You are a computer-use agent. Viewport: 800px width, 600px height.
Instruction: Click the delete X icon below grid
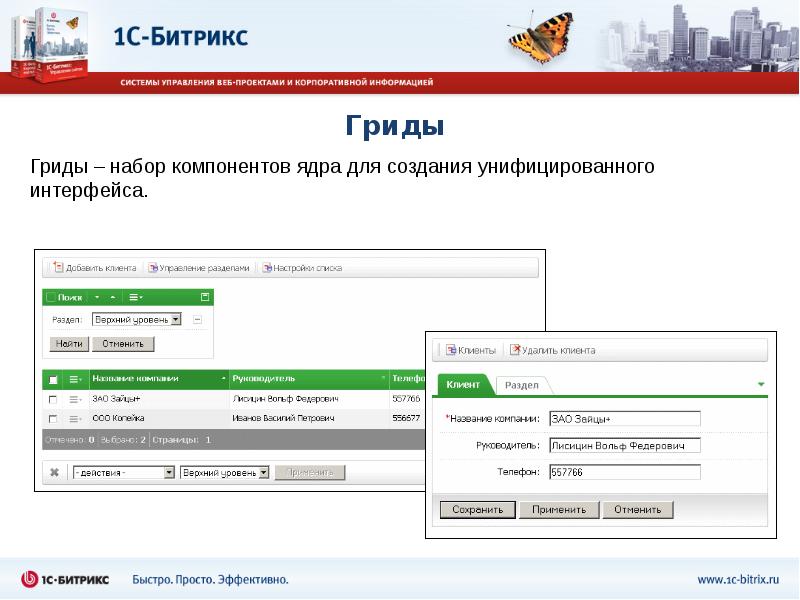55,472
